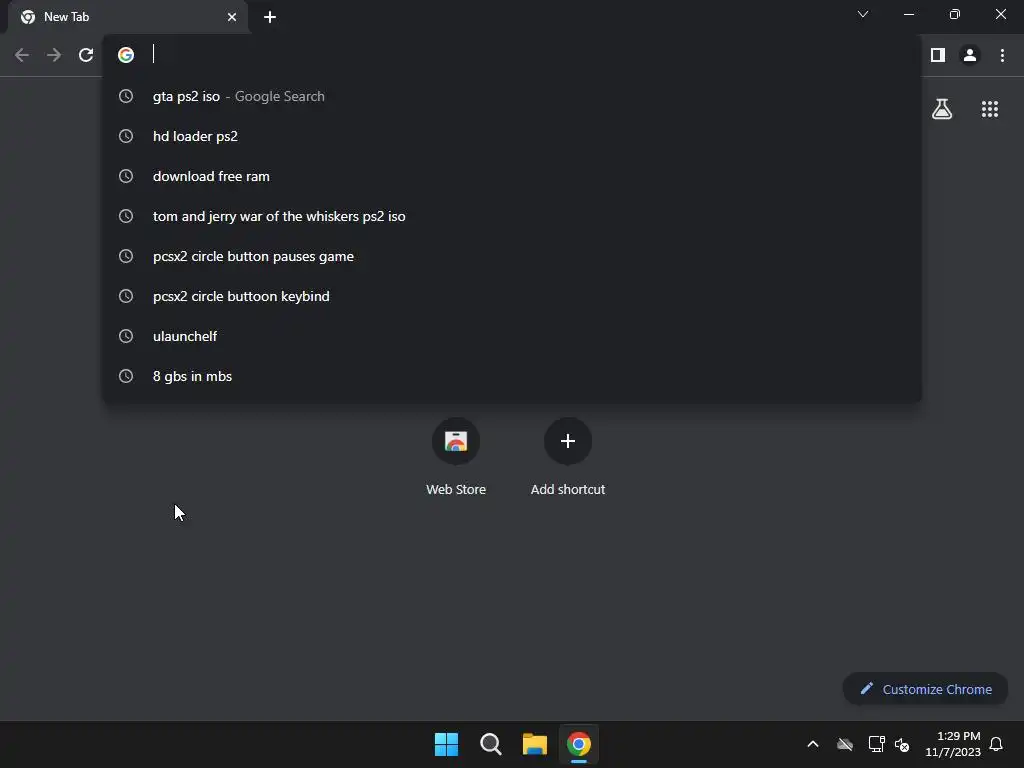Select suggestion 'download free ram'
The image size is (1024, 768).
click(512, 176)
